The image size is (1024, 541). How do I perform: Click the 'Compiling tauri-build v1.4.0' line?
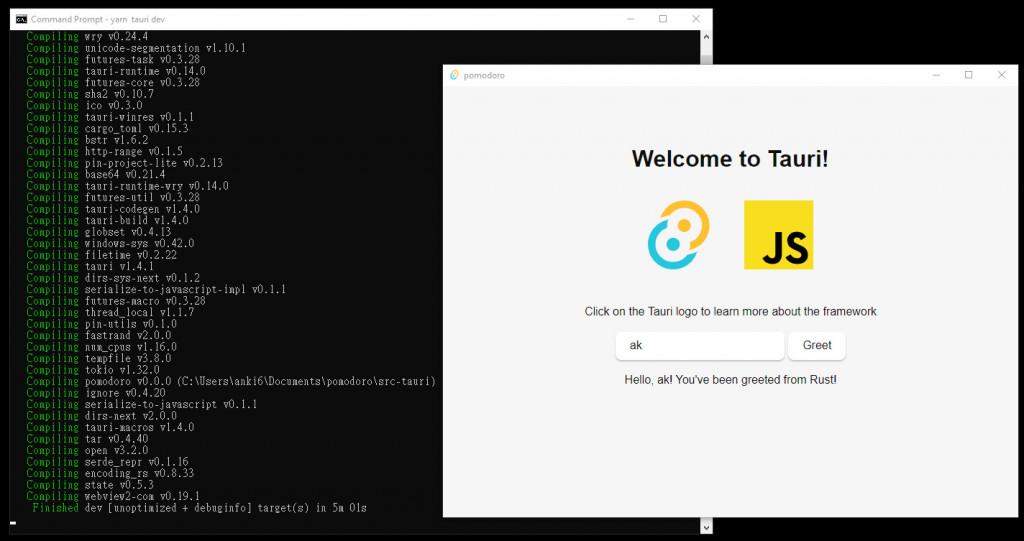[108, 221]
